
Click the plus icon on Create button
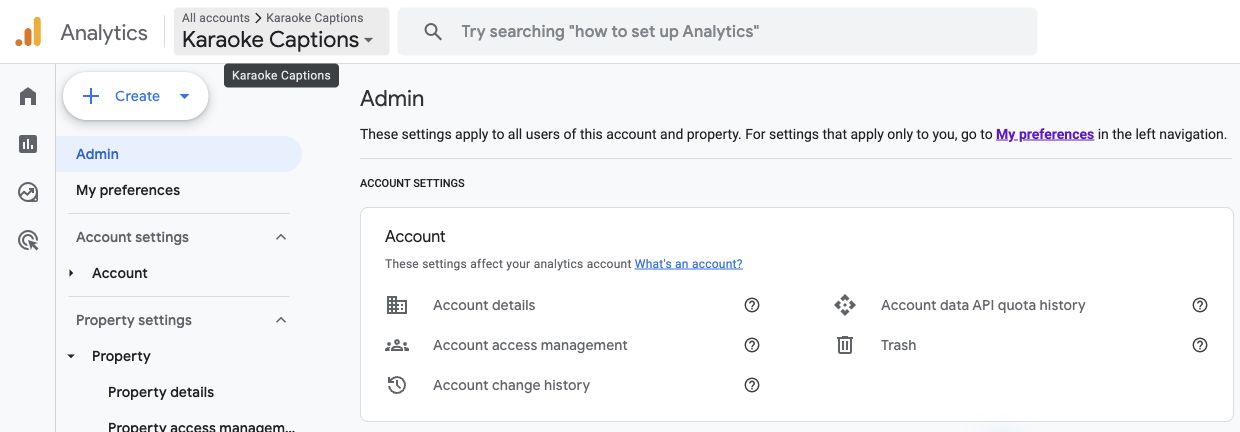point(91,96)
